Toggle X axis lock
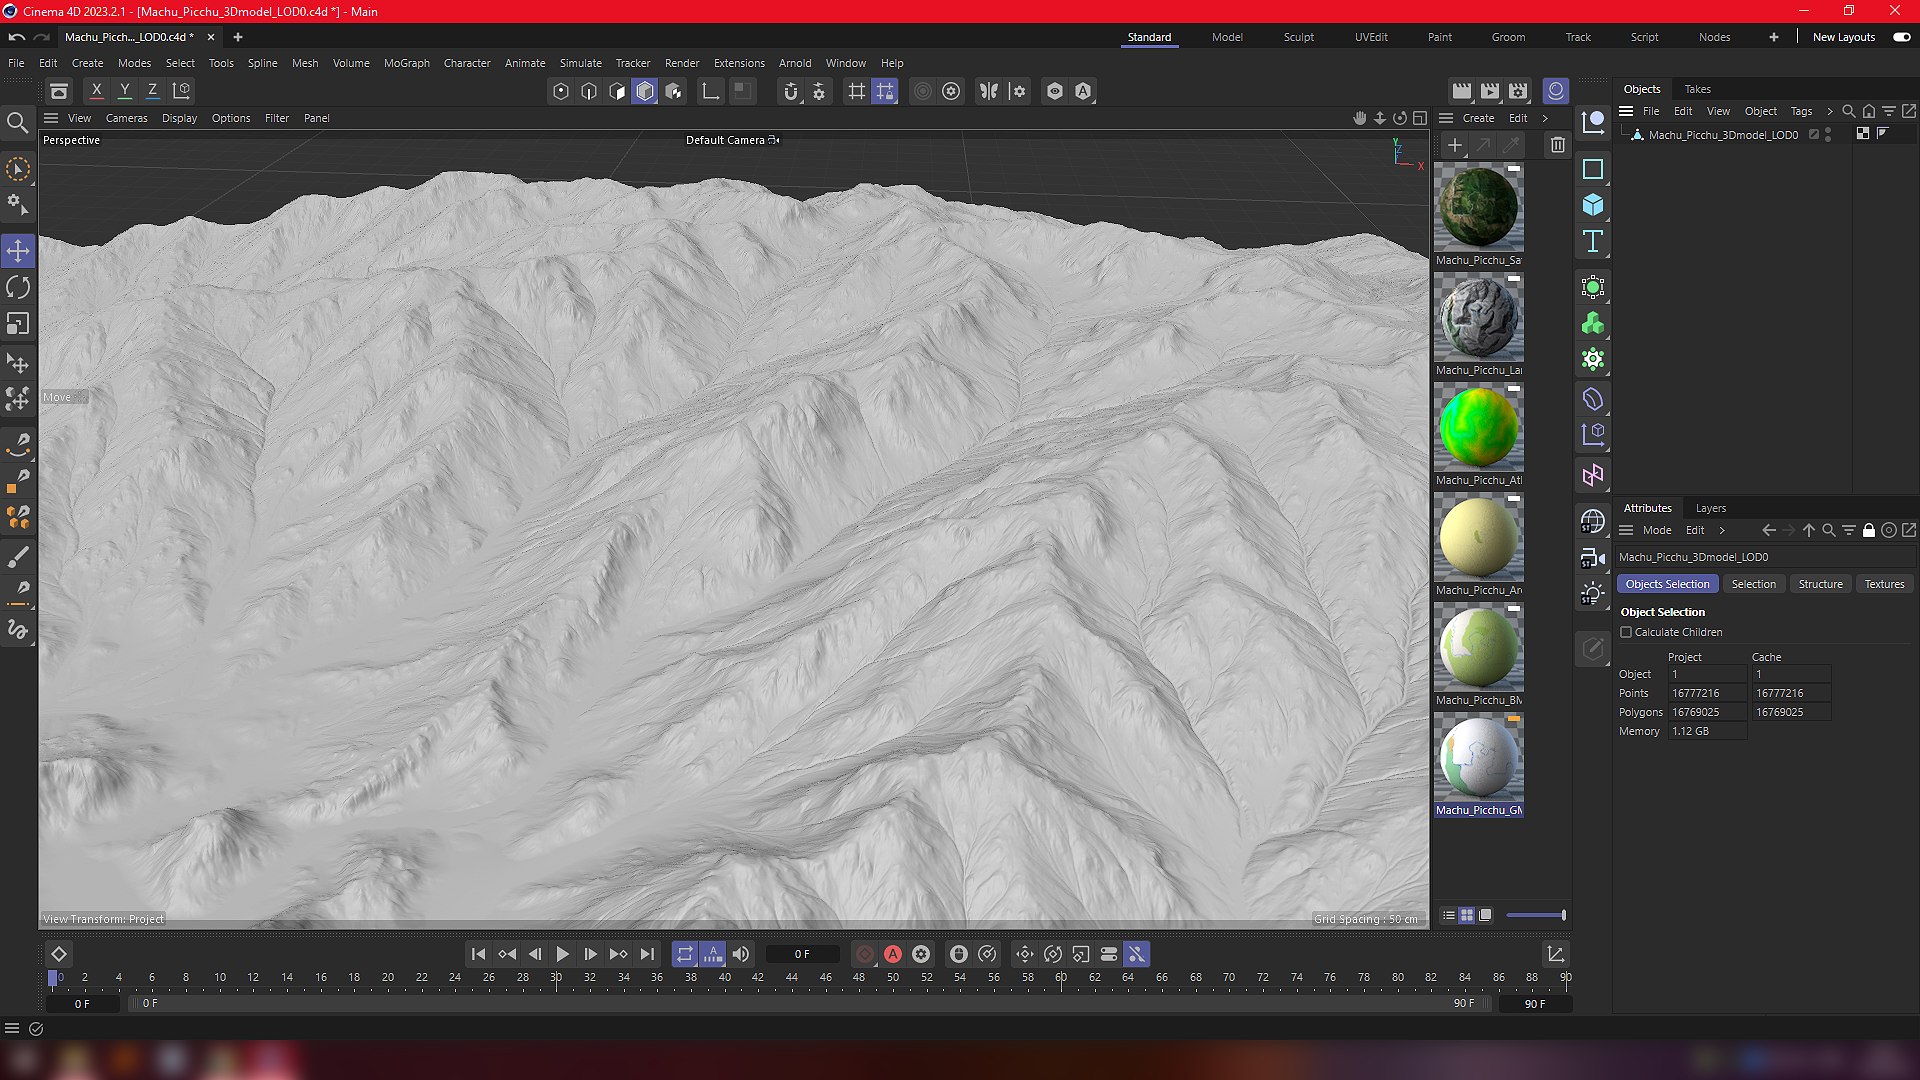This screenshot has height=1080, width=1920. [97, 91]
